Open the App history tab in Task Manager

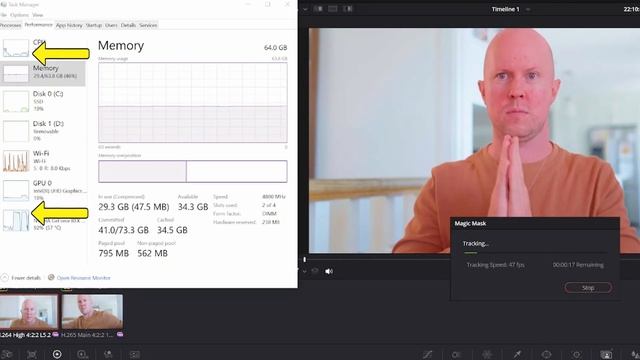[69, 25]
